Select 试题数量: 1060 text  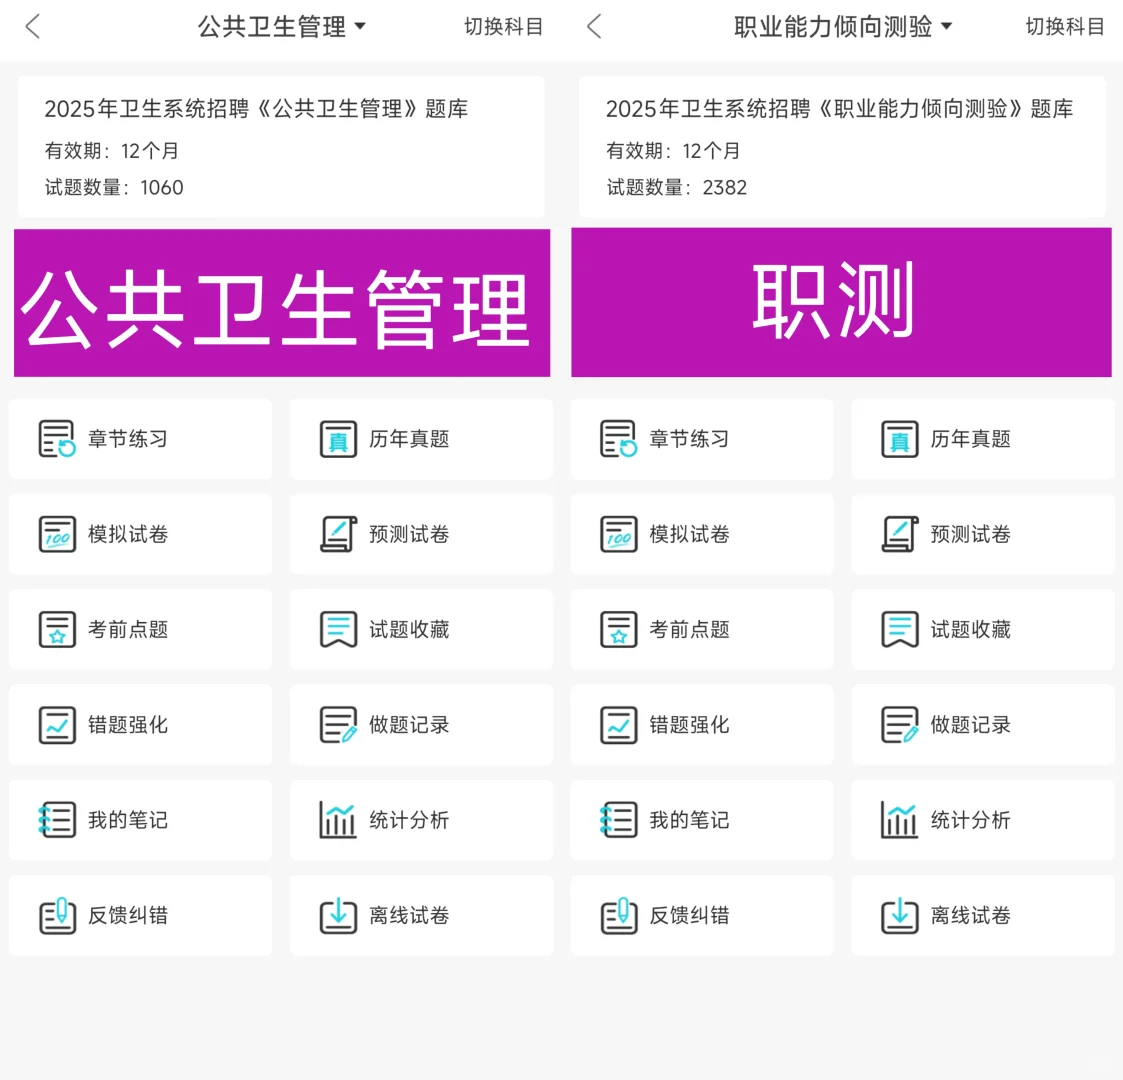pyautogui.click(x=114, y=188)
